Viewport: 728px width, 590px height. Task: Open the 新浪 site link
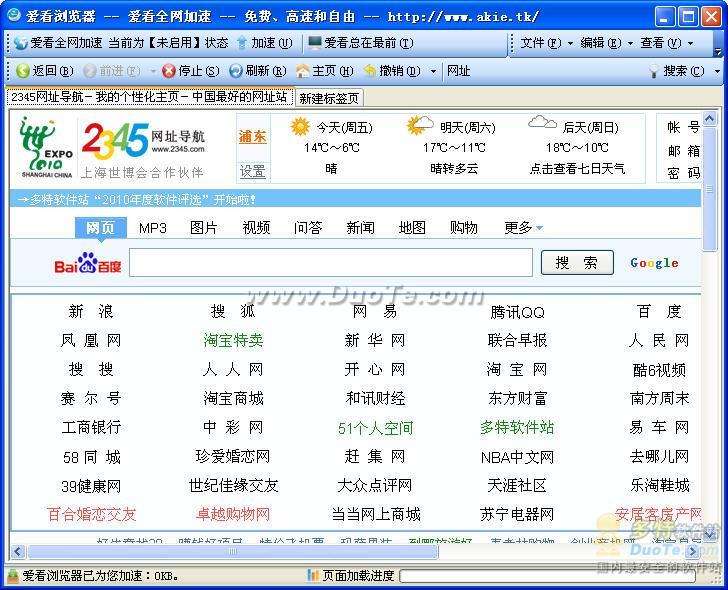91,311
